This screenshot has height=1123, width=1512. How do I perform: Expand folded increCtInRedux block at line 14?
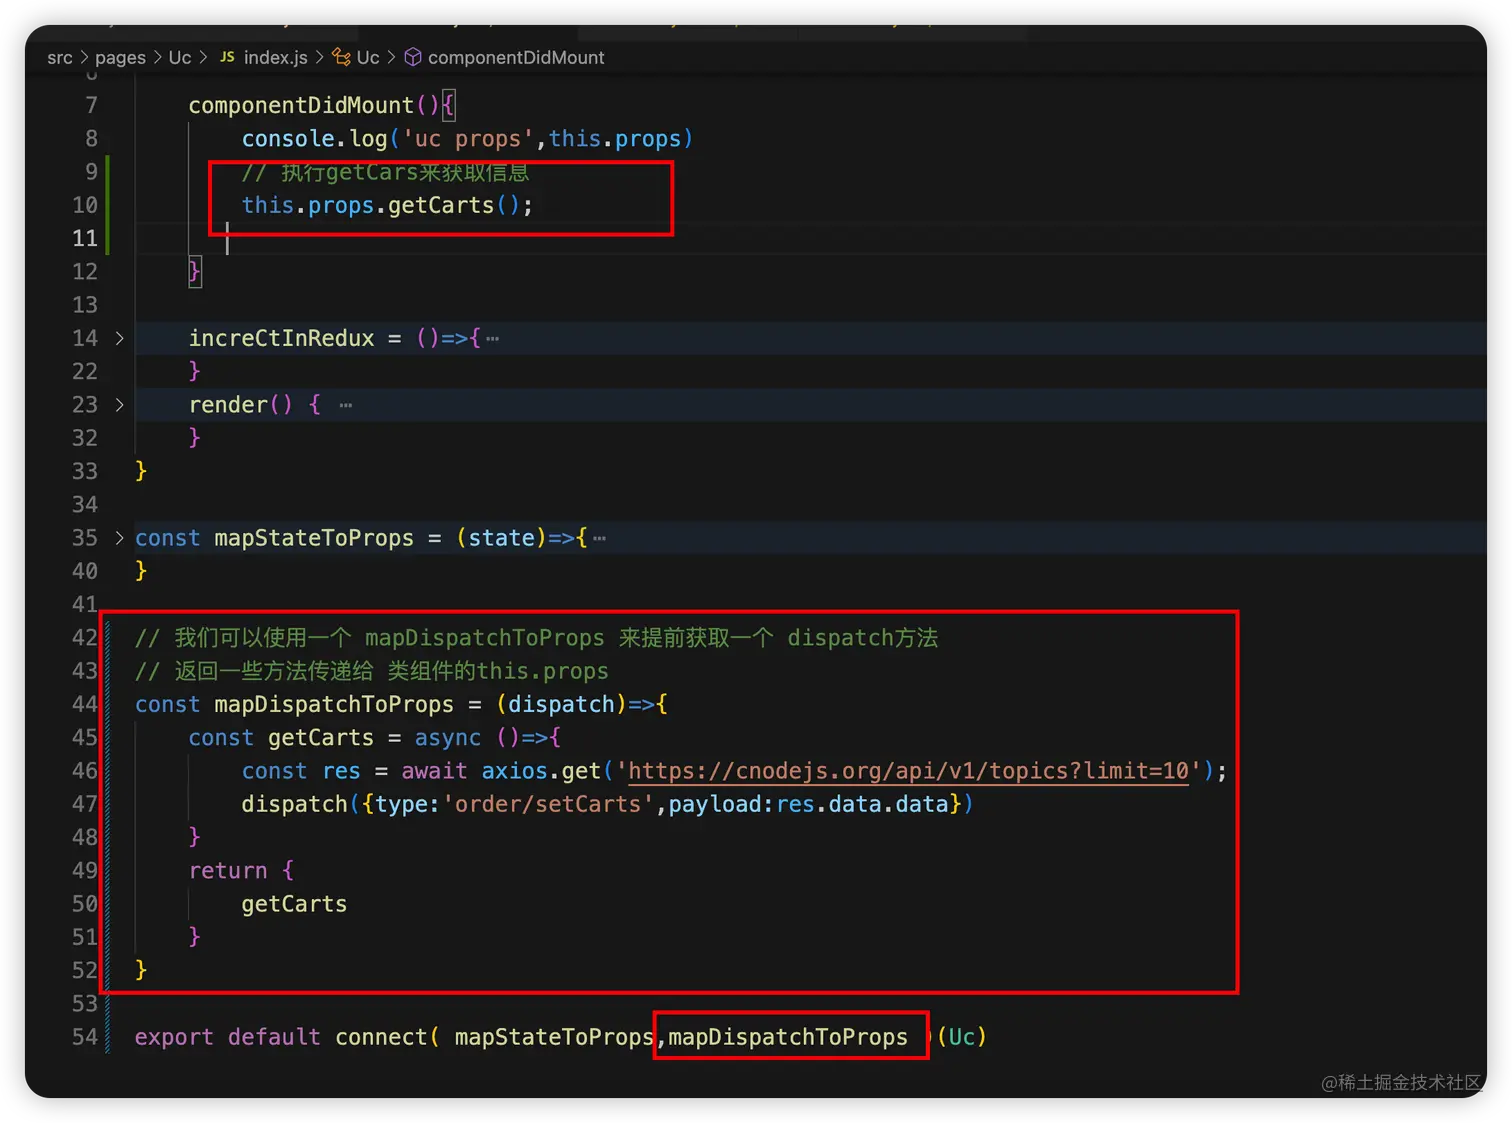click(x=119, y=338)
